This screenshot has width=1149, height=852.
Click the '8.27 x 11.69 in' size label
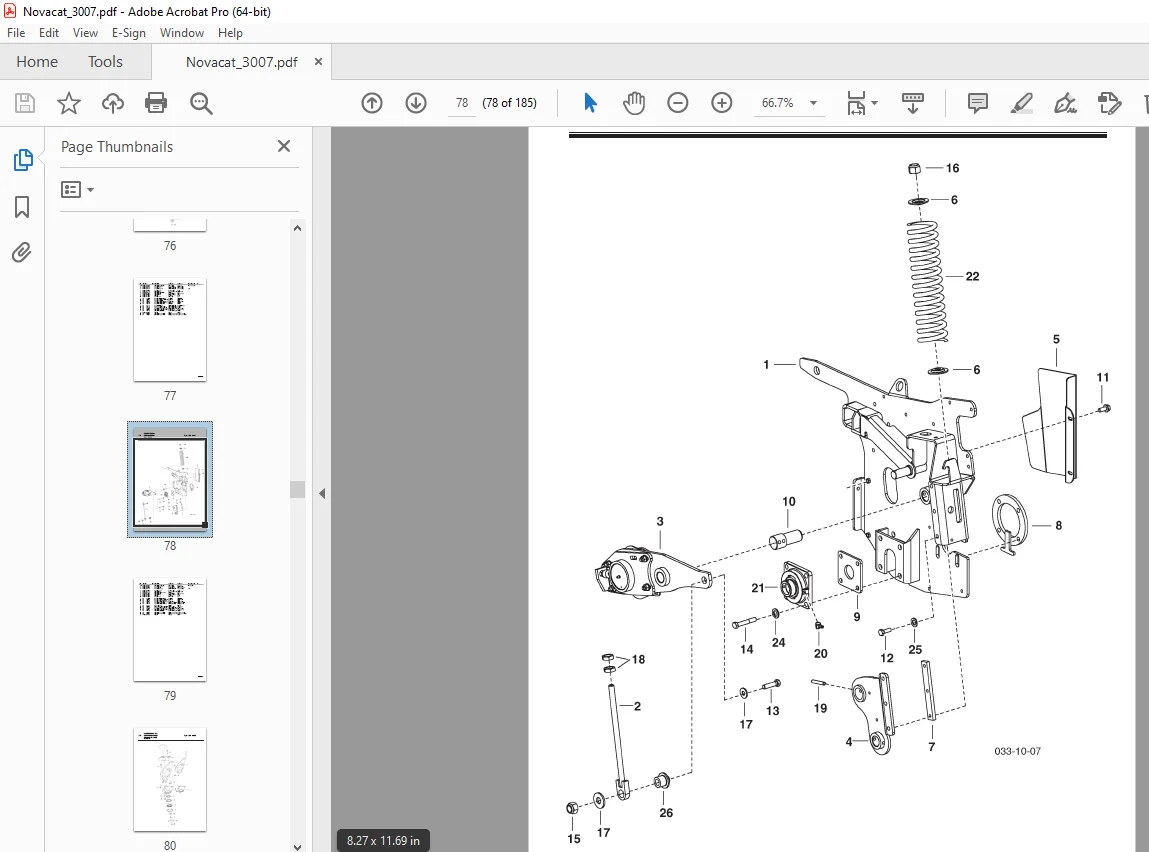tap(383, 840)
